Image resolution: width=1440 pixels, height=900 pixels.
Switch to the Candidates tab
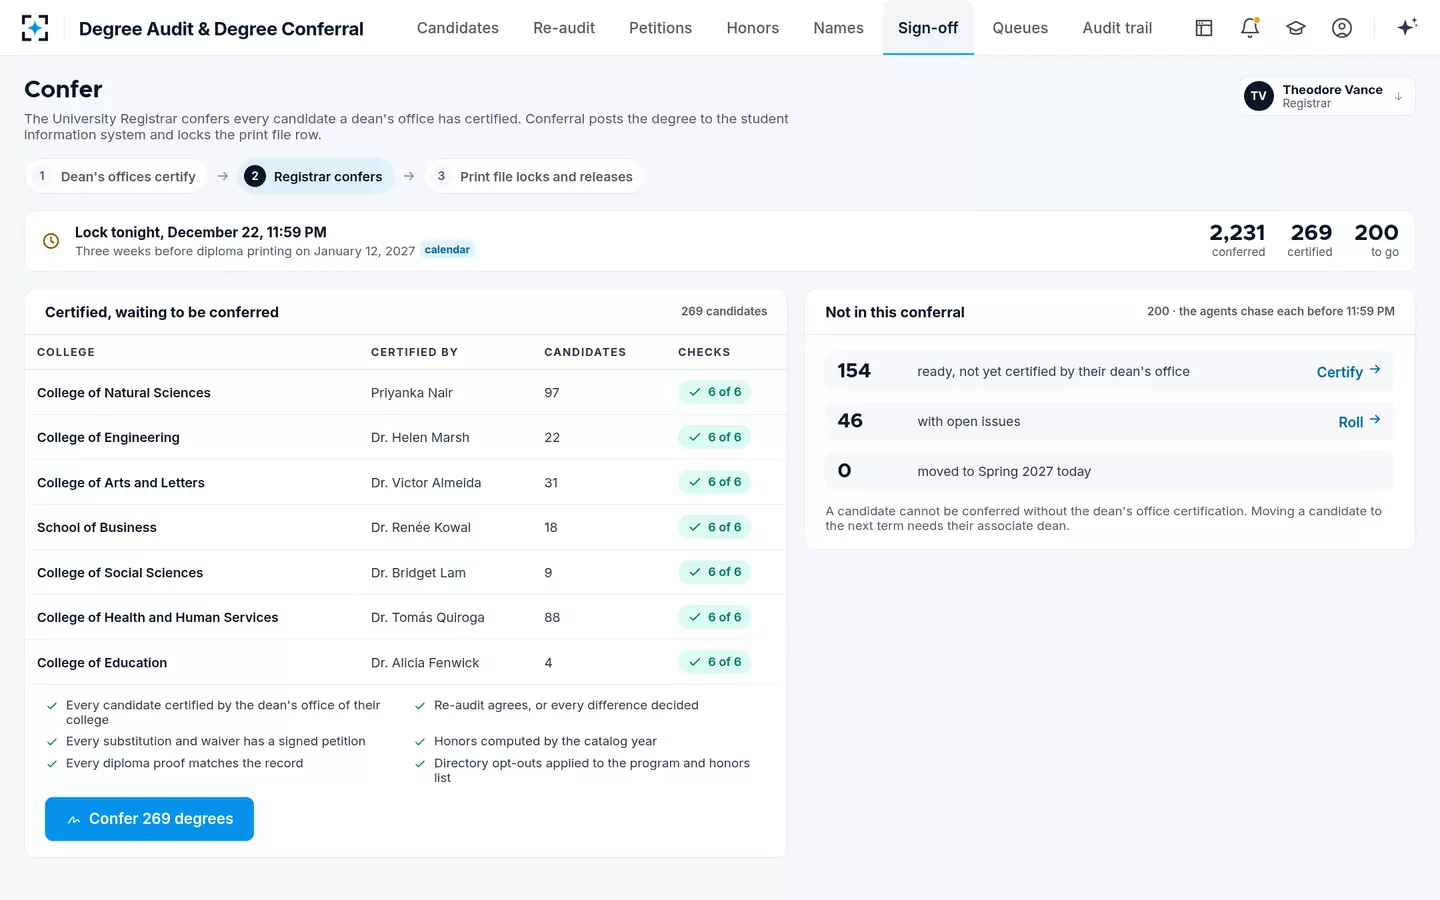click(458, 28)
